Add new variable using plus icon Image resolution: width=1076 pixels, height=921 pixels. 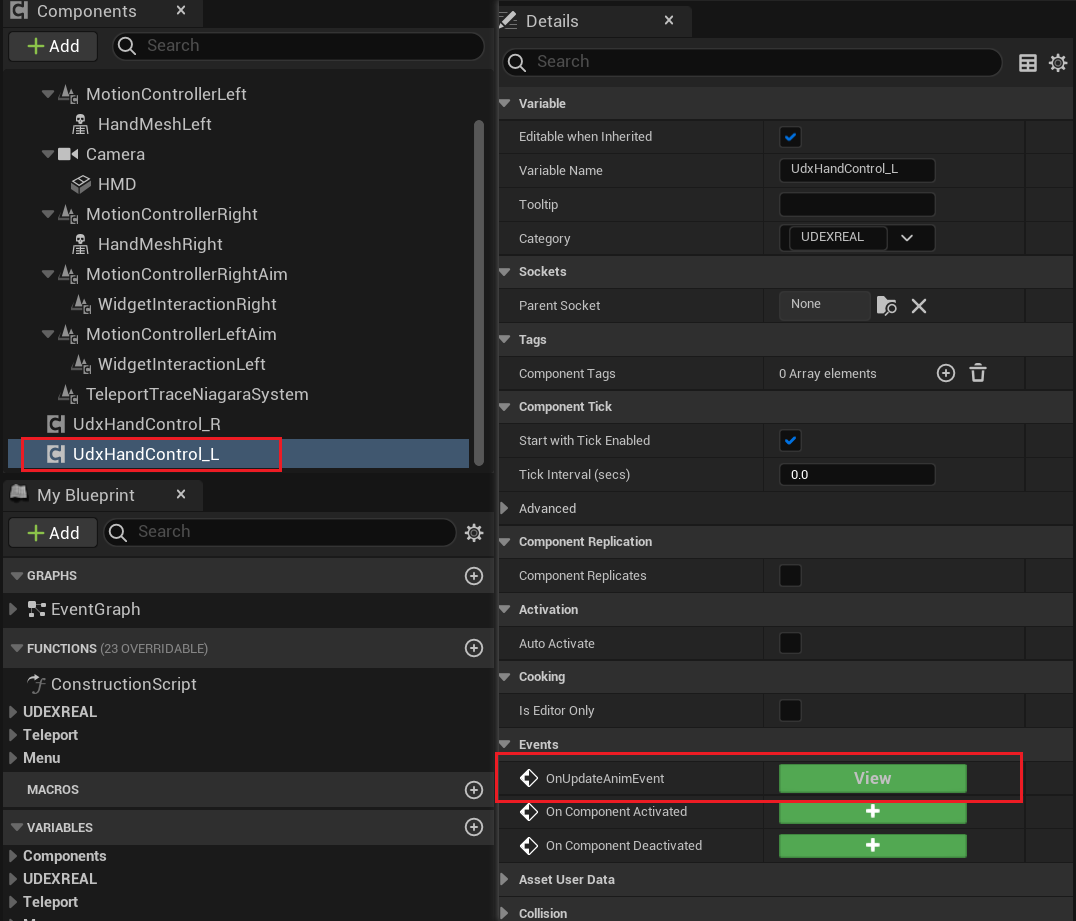(474, 827)
